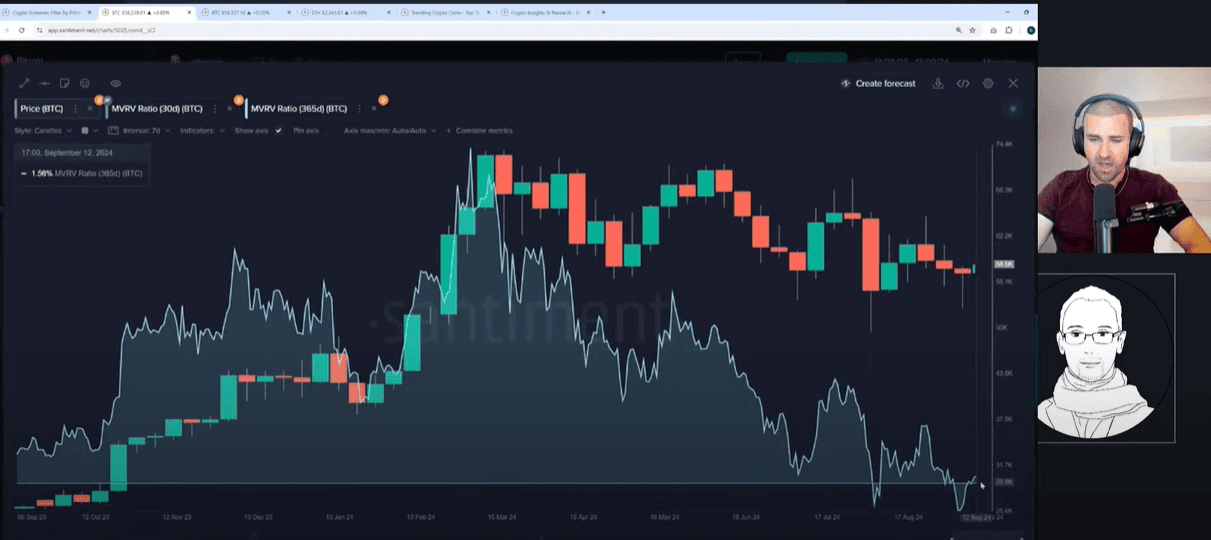Open the emoji sticker tool
Viewport: 1211px width, 540px height.
pos(85,84)
